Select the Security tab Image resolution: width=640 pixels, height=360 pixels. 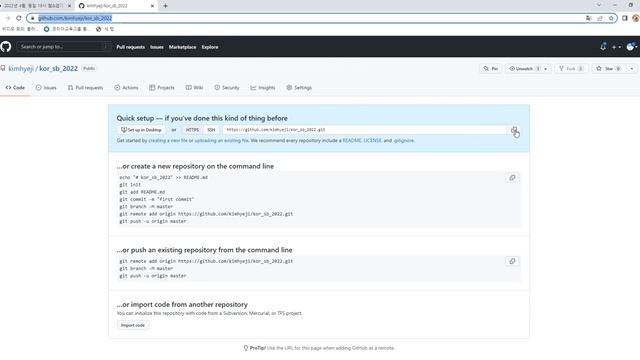click(x=227, y=88)
